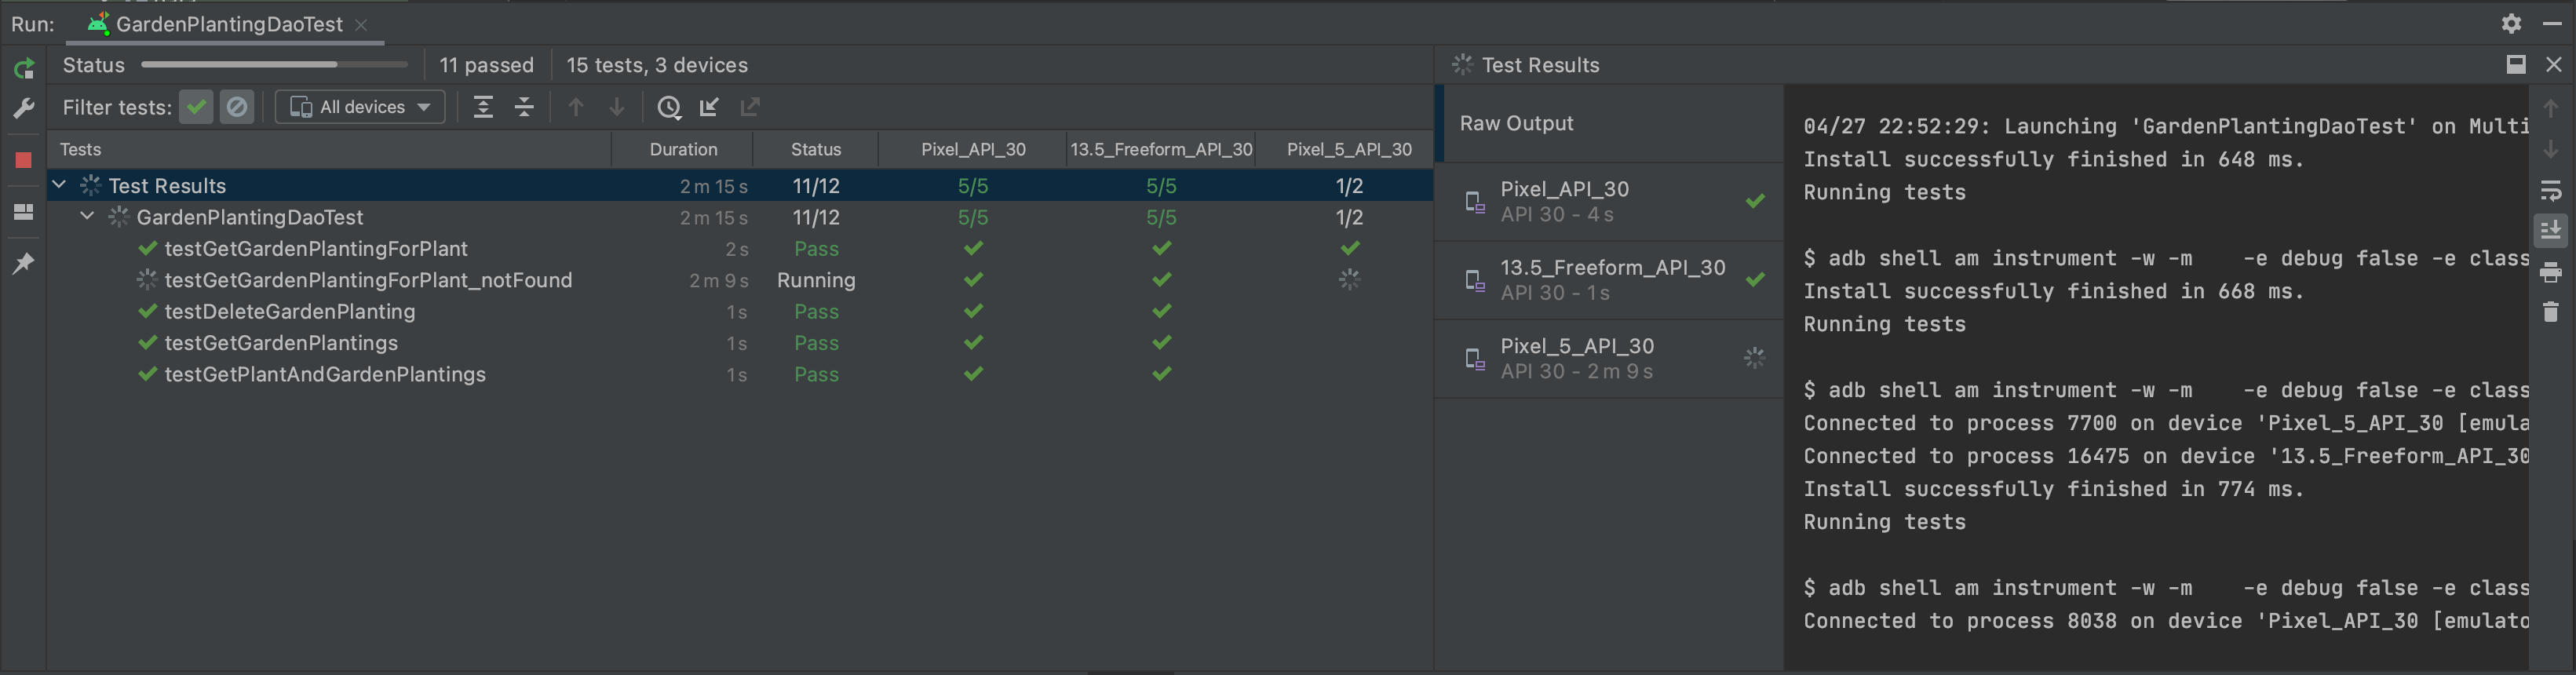Open run configuration wrench settings

[24, 107]
